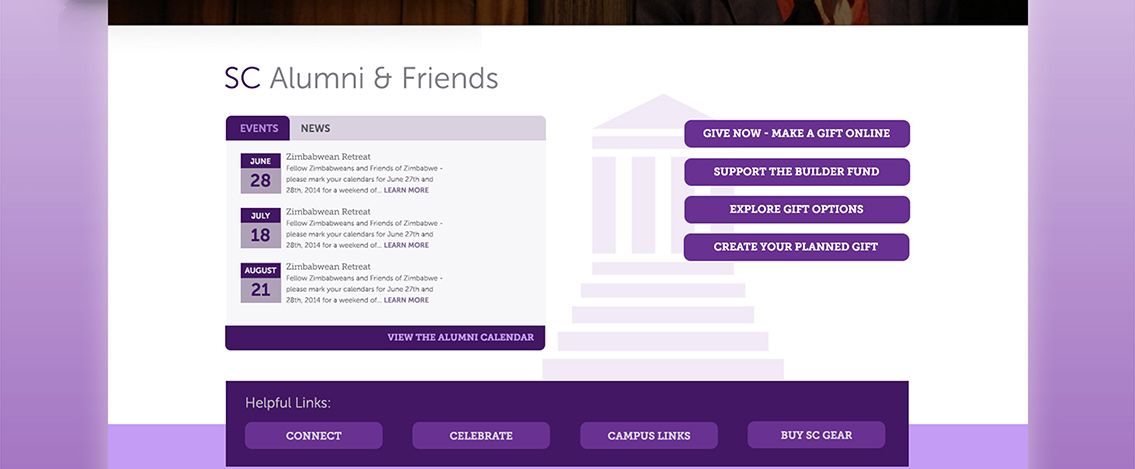Viewport: 1135px width, 469px height.
Task: Select Create Your Planned Gift
Action: [x=796, y=247]
